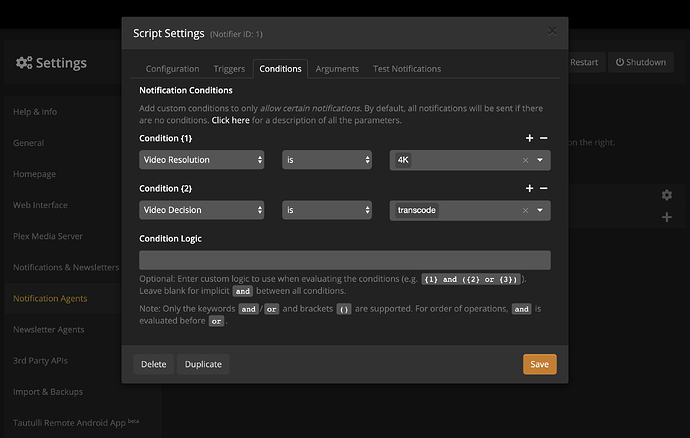
Task: Focus the Condition Logic input field
Action: [345, 260]
